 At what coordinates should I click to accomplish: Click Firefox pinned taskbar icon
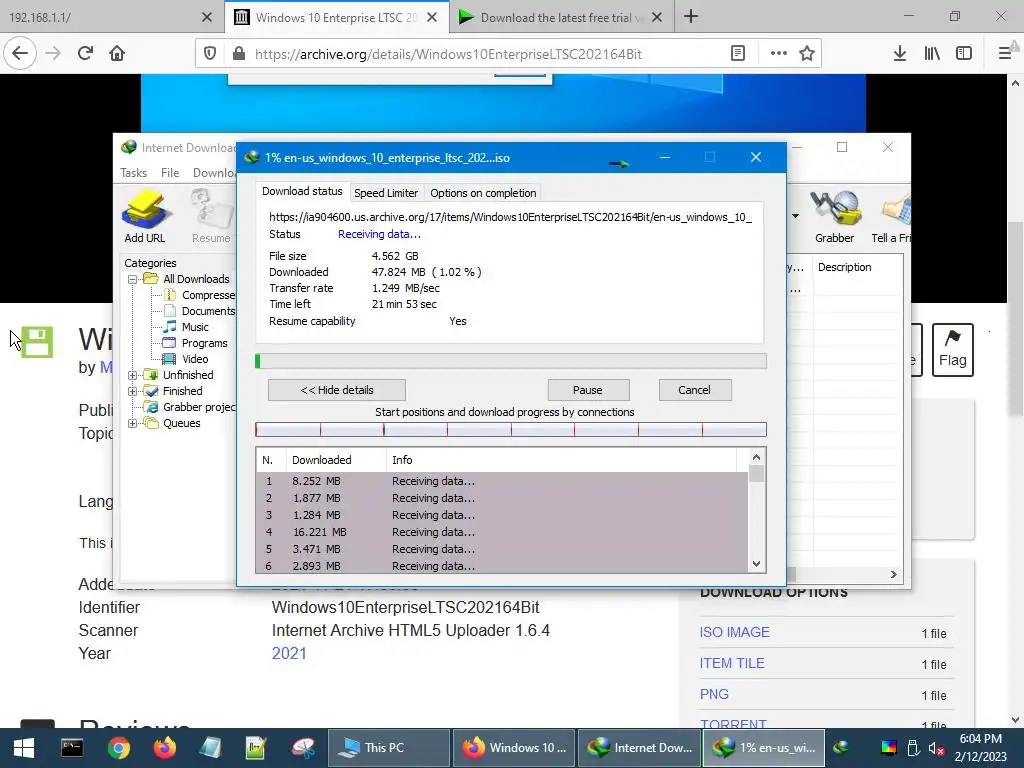[x=165, y=748]
